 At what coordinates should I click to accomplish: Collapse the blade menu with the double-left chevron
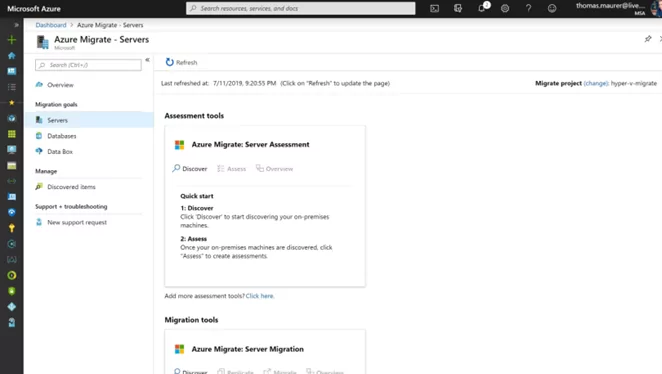tap(147, 60)
